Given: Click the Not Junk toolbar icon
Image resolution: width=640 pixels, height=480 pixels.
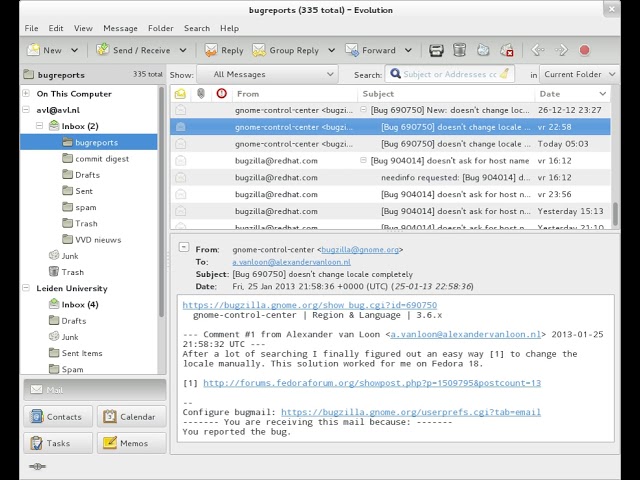Looking at the screenshot, I should point(506,50).
